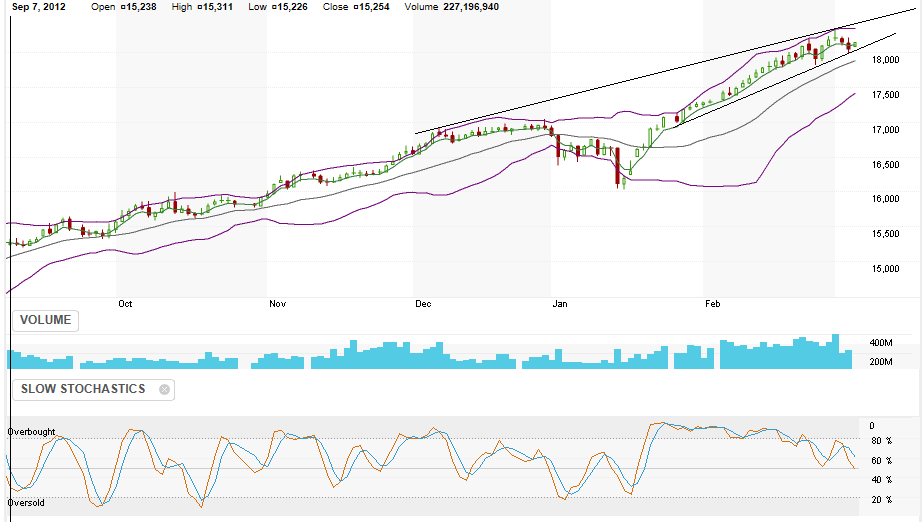Click the 400M volume axis label

[881, 343]
